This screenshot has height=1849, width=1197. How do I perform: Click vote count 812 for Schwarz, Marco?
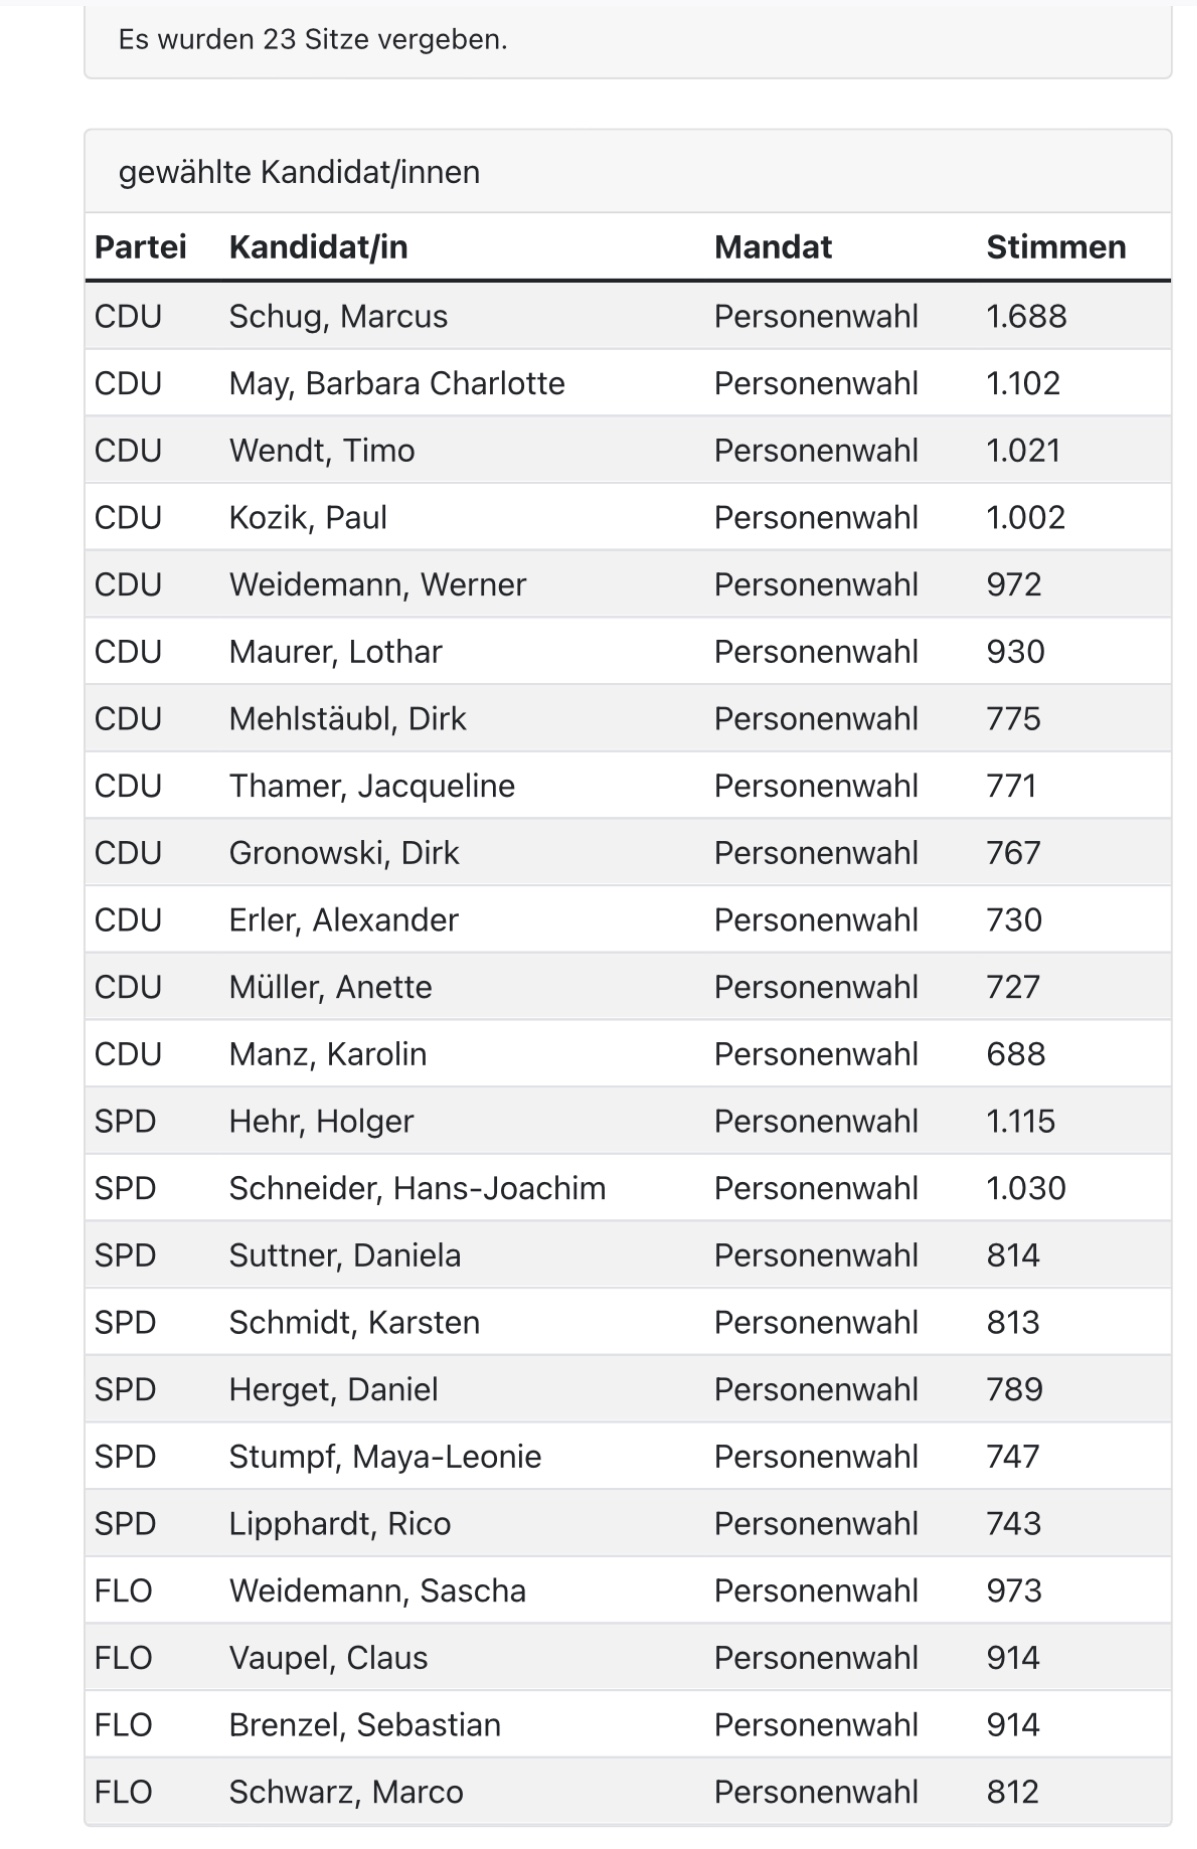click(x=1012, y=1791)
